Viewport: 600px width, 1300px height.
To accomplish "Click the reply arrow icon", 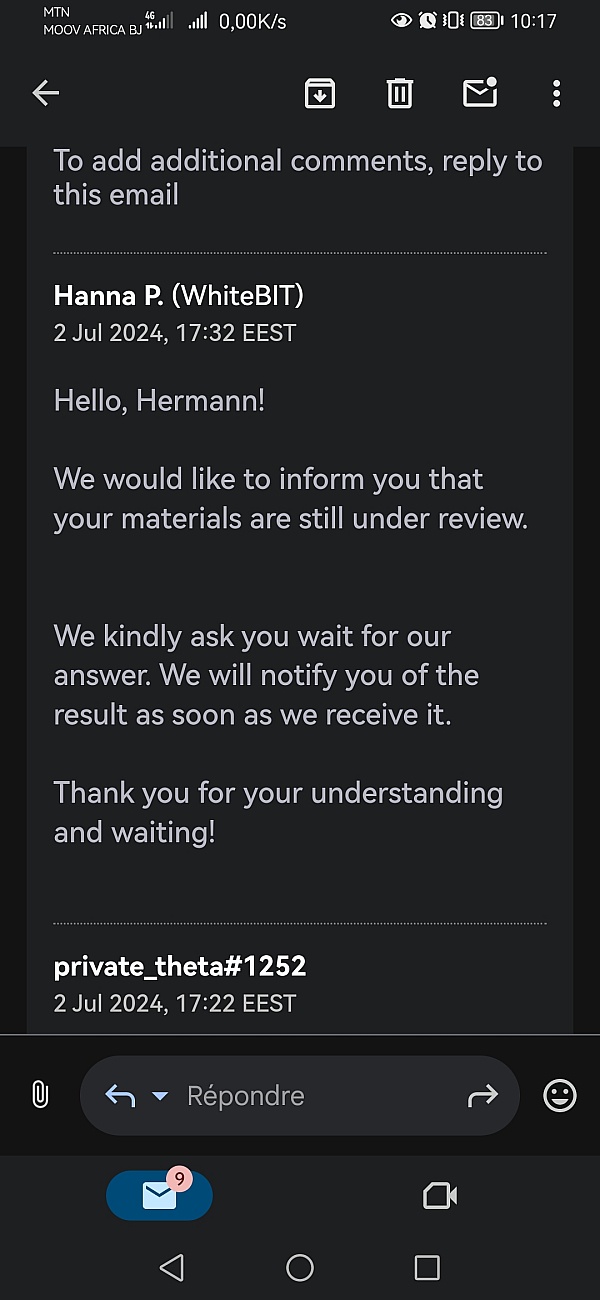I will [120, 1096].
